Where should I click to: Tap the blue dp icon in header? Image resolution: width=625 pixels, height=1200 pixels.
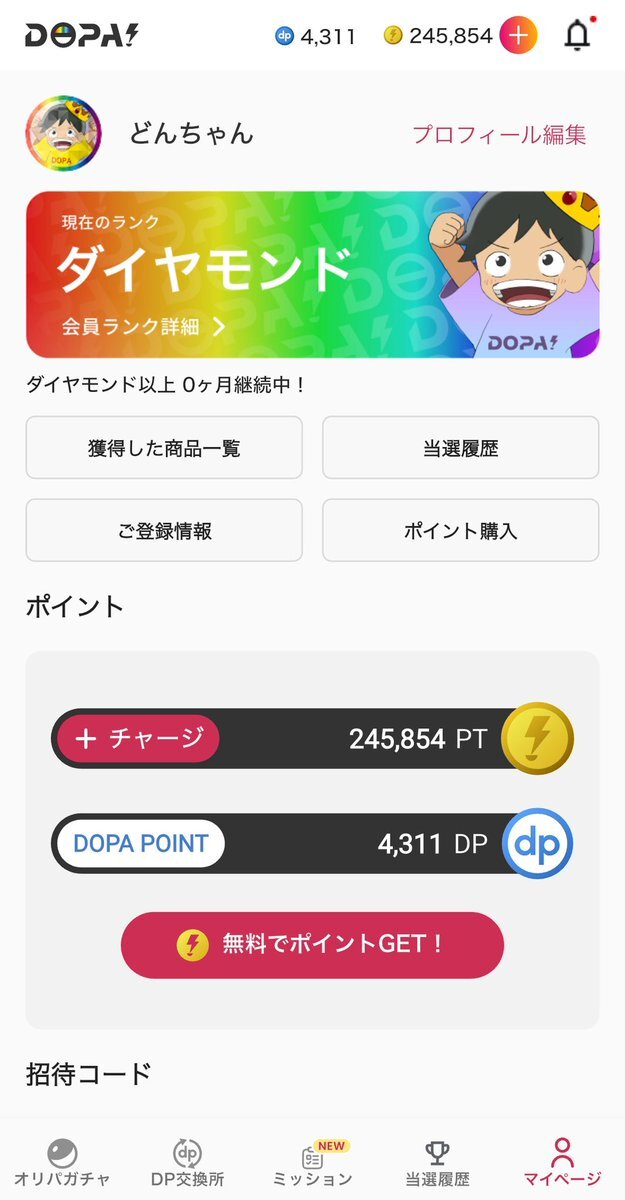(x=284, y=36)
